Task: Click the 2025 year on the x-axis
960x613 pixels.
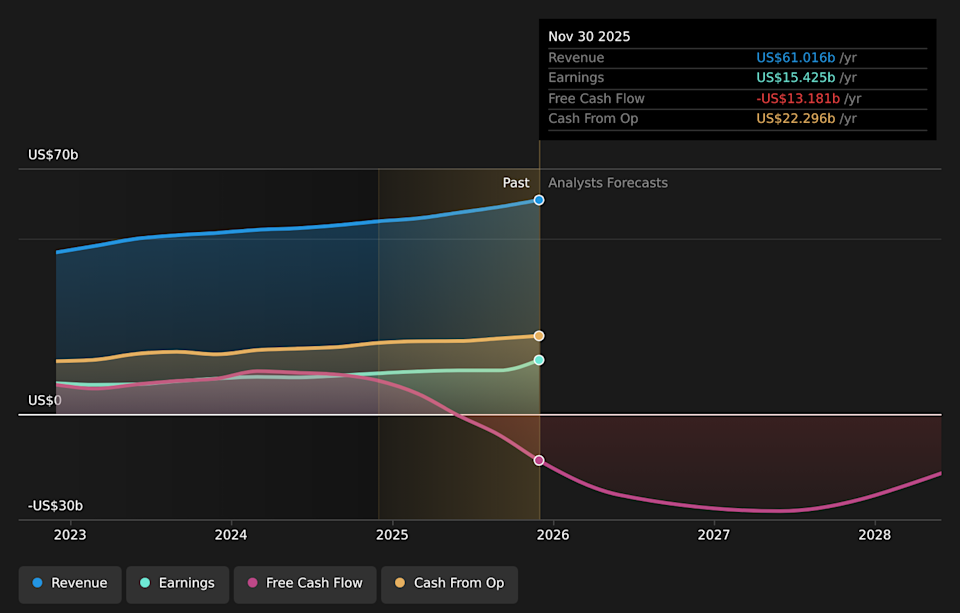Action: pyautogui.click(x=392, y=535)
